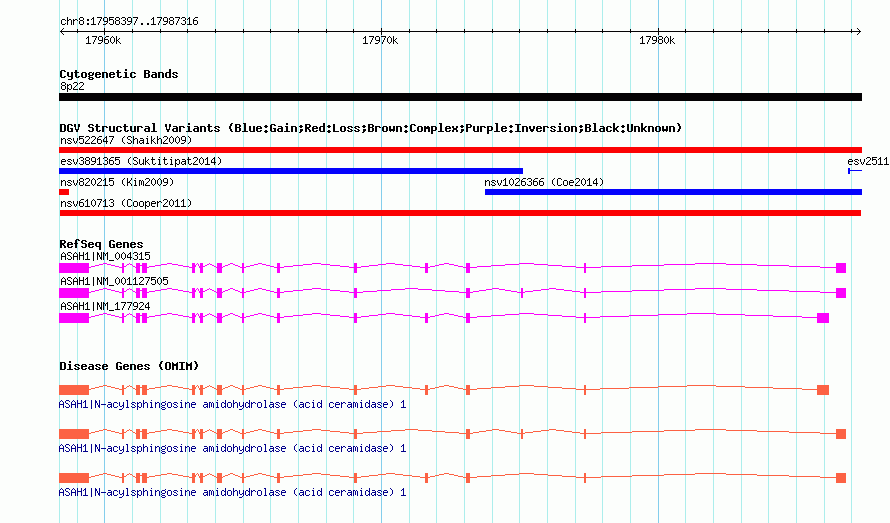Select the left exon block of first OMIM gene

(74, 390)
